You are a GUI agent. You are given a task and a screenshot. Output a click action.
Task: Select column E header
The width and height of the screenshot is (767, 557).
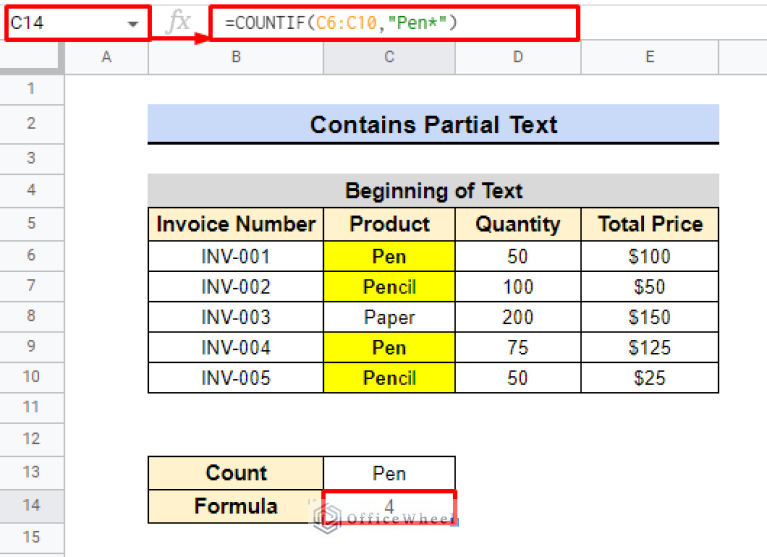click(x=650, y=58)
